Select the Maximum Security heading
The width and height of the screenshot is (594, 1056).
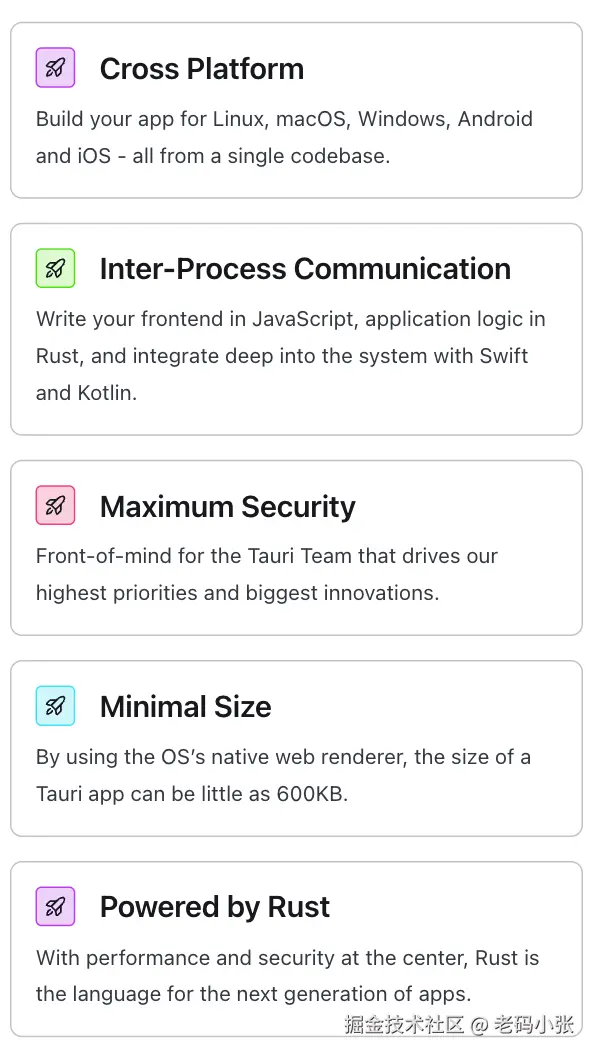pos(228,506)
